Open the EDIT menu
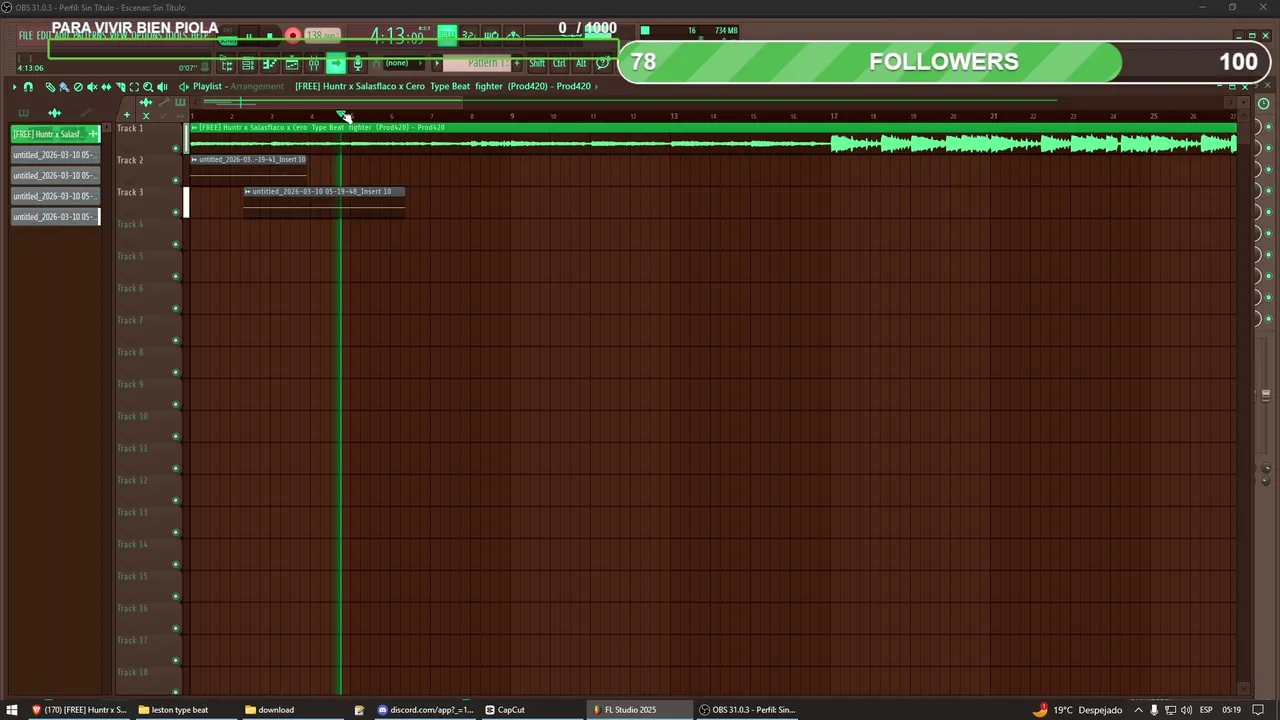 45,36
